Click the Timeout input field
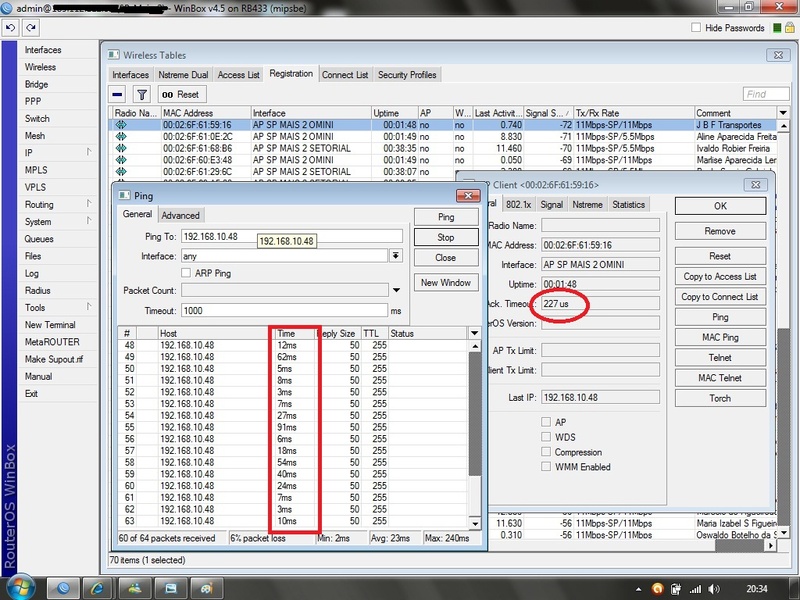Viewport: 800px width, 600px height. [284, 310]
